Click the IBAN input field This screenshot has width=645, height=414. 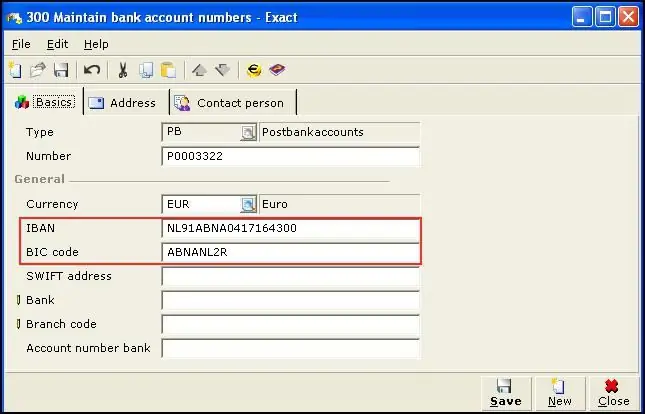(291, 228)
